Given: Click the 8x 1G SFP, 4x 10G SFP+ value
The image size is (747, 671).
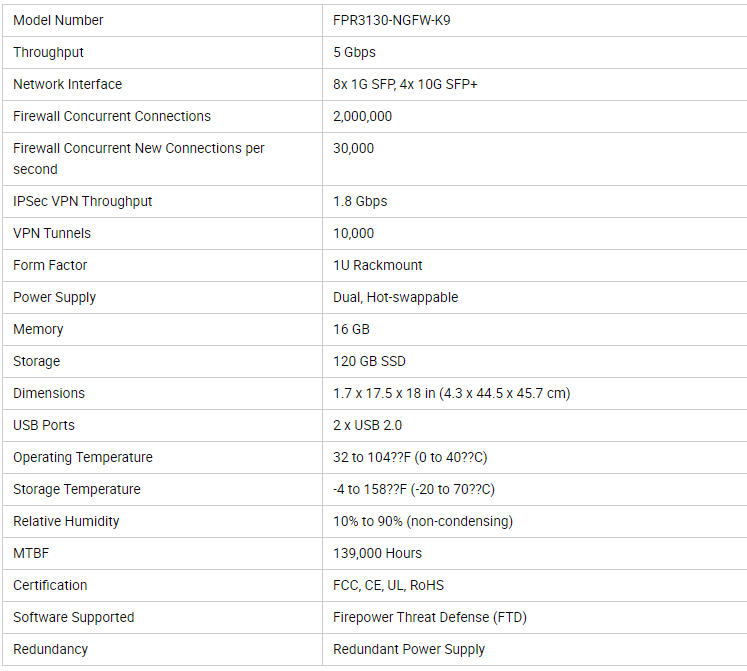Looking at the screenshot, I should pos(405,84).
